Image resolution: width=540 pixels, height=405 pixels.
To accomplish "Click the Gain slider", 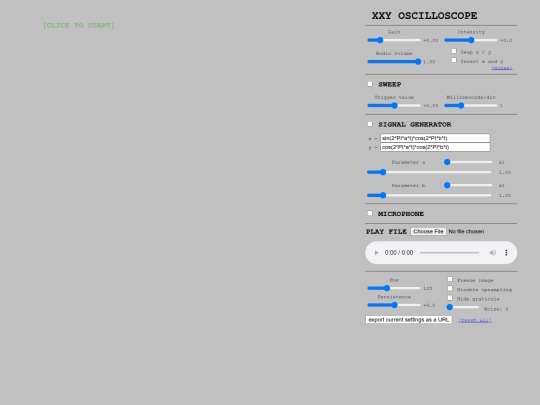I will coord(394,40).
